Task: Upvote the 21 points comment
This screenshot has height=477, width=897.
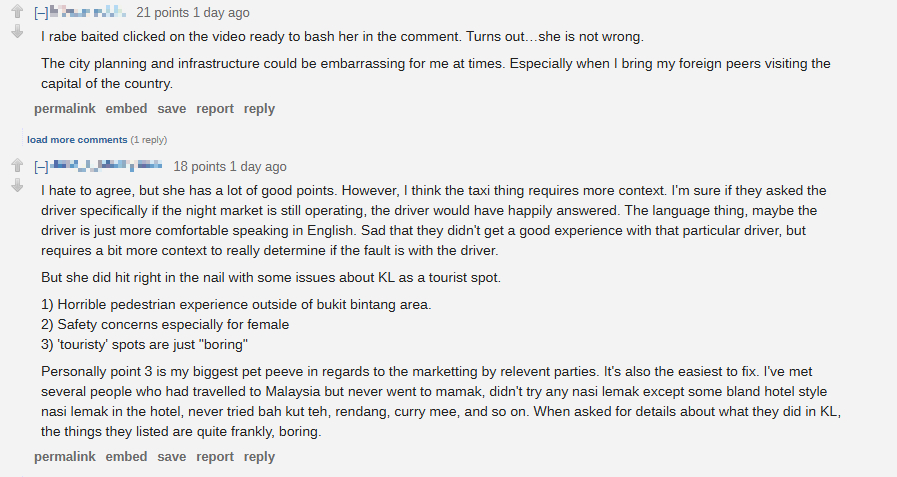Action: [16, 13]
